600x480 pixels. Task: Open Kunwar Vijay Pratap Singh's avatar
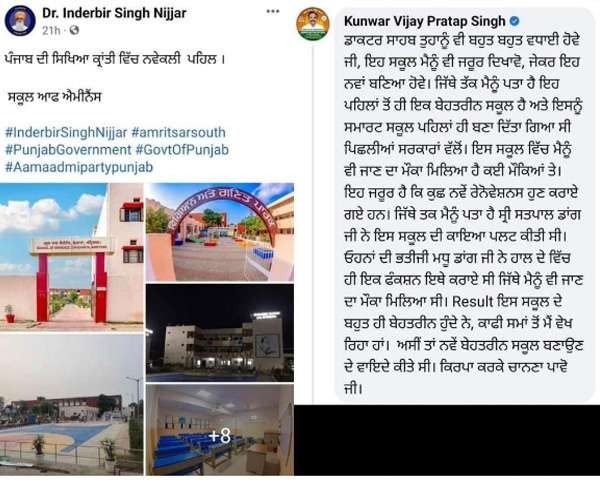click(313, 23)
